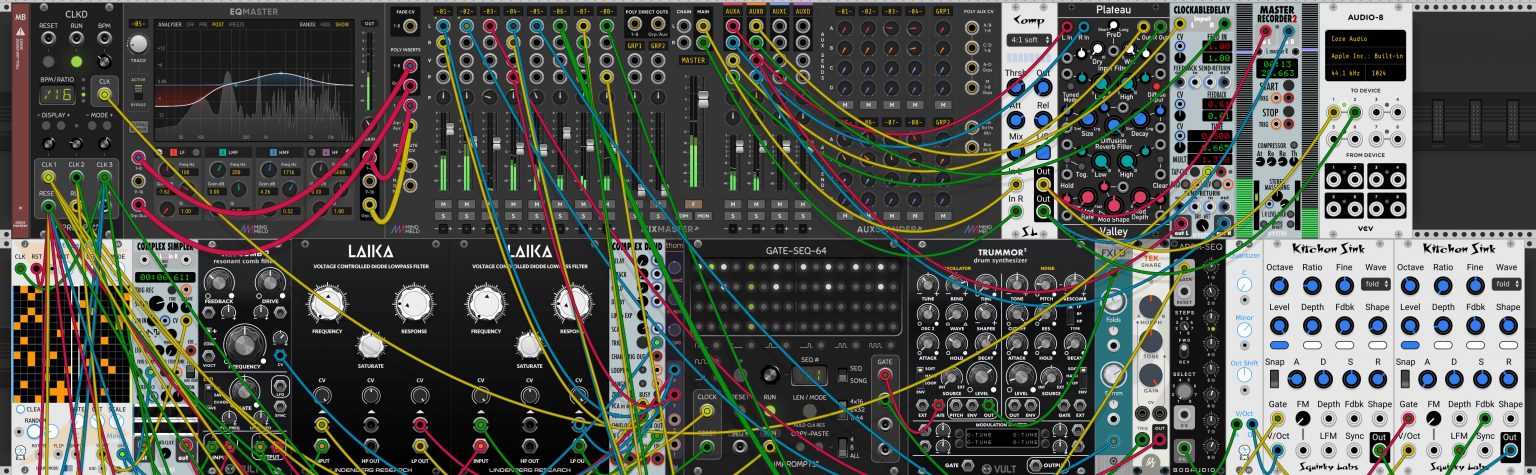Select FREEZE in the EQMaster analyser options
The width and height of the screenshot is (1536, 475).
tap(236, 24)
